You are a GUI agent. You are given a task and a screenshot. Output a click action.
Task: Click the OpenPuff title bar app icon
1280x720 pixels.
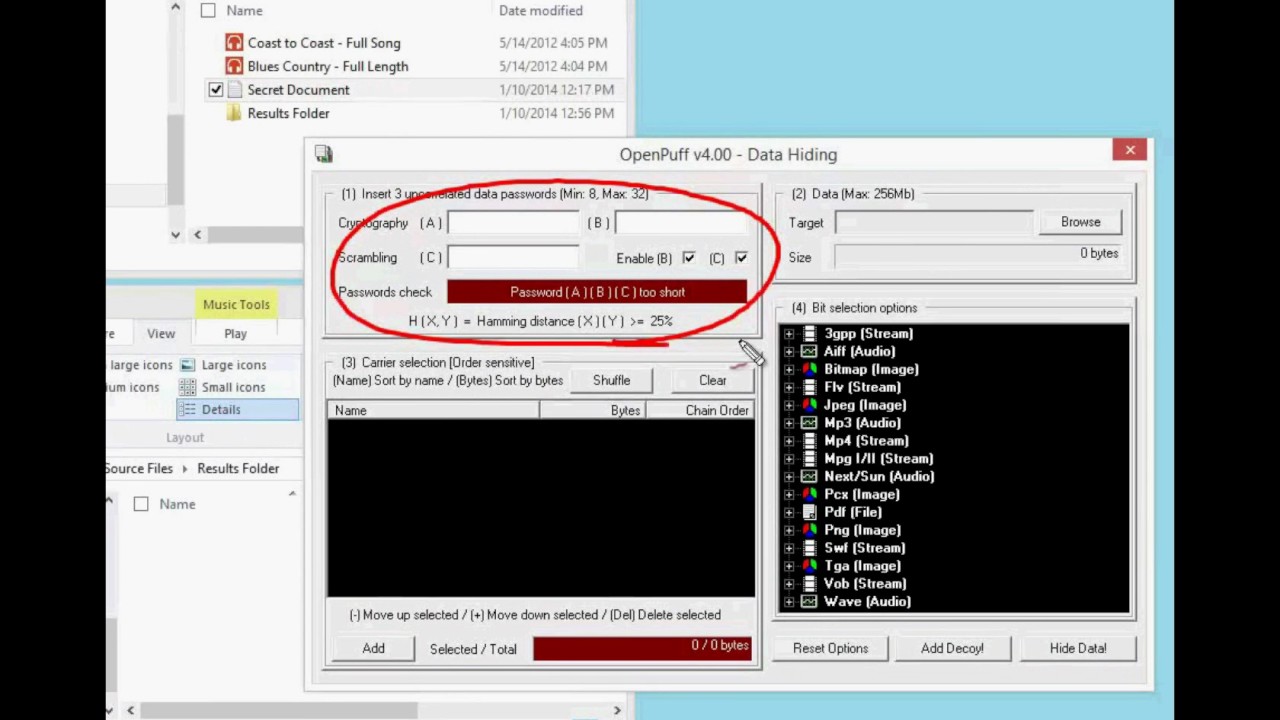point(324,154)
